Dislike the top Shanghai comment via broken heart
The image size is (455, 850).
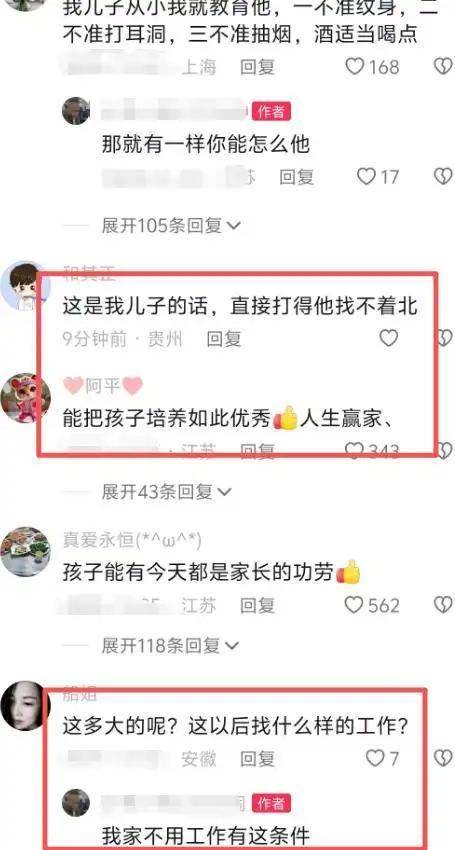(x=445, y=67)
